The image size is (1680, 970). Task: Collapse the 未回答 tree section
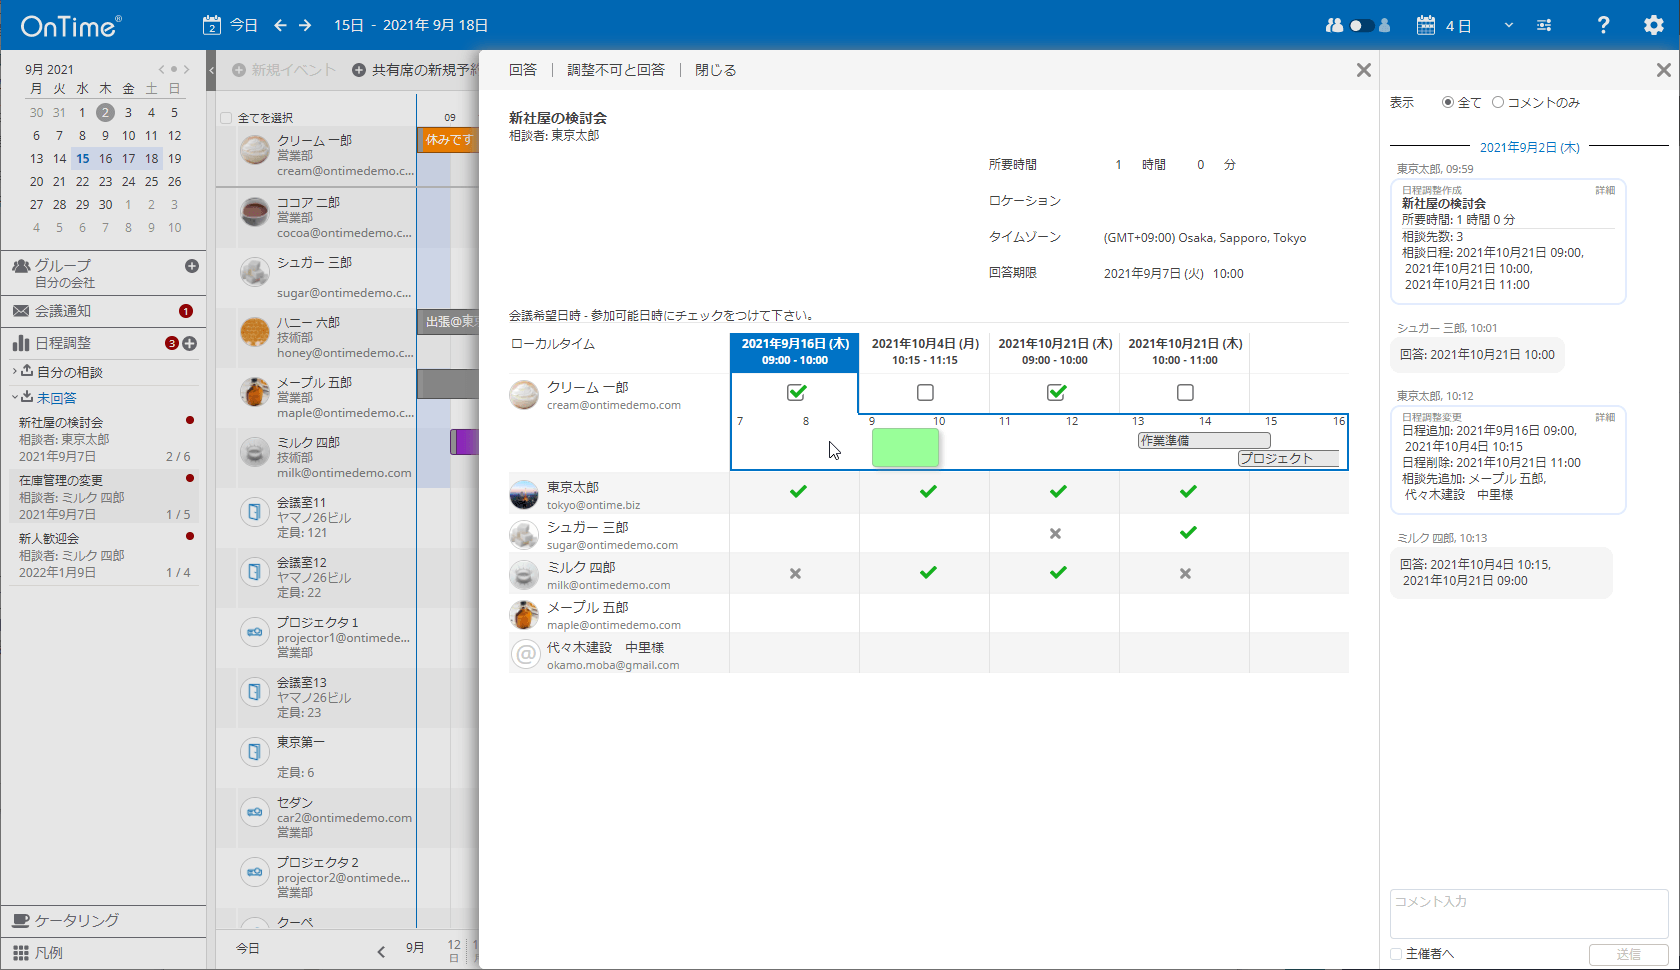point(15,397)
